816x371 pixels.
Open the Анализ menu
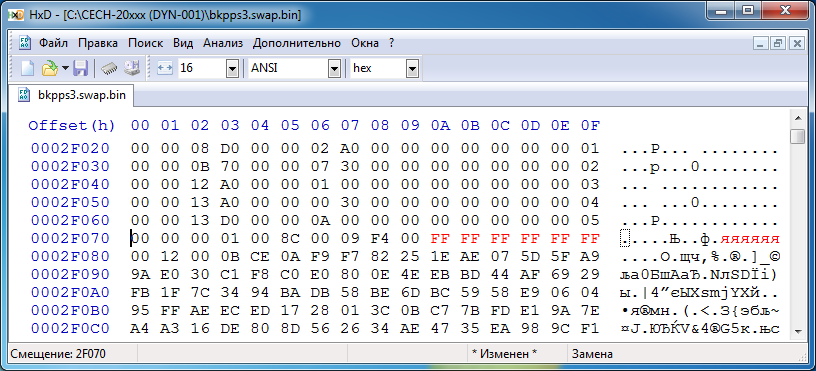click(223, 43)
